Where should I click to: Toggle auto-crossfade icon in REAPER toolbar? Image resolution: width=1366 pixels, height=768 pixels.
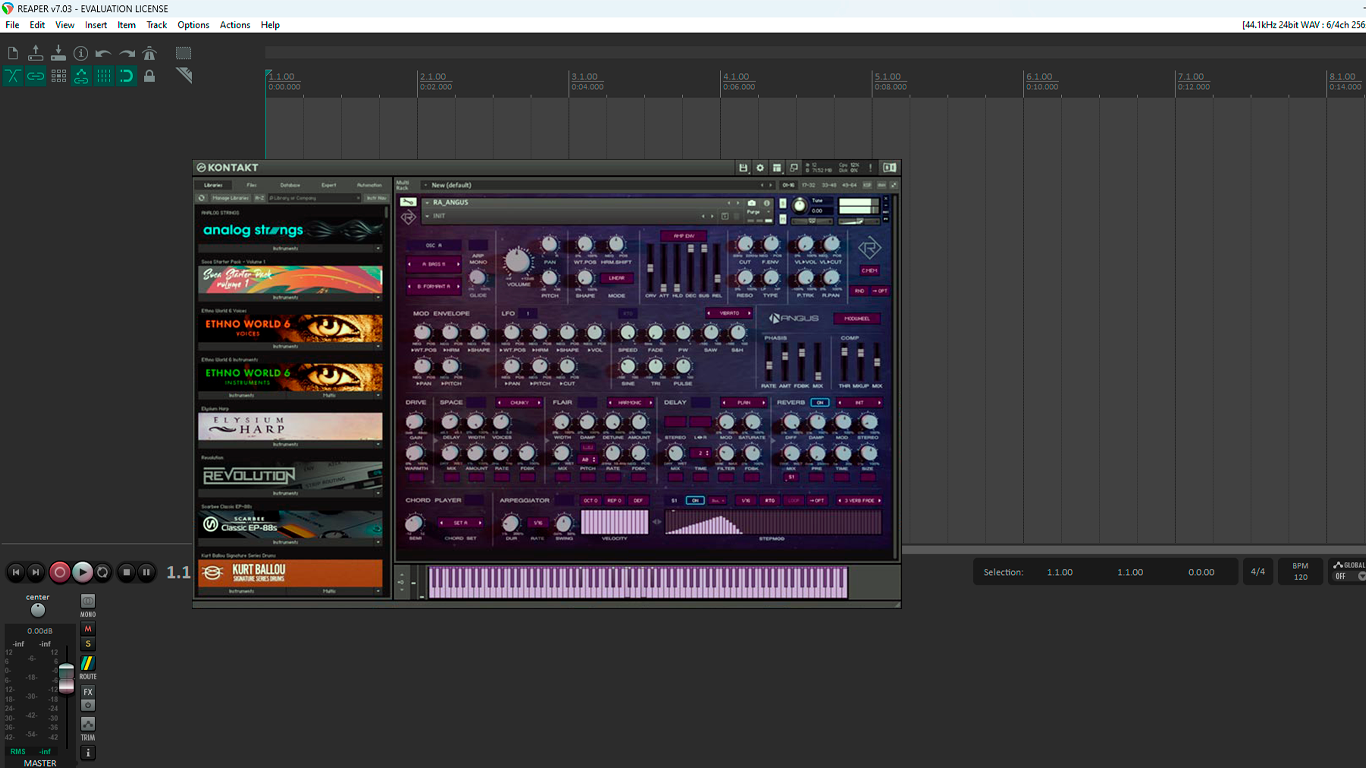(13, 76)
